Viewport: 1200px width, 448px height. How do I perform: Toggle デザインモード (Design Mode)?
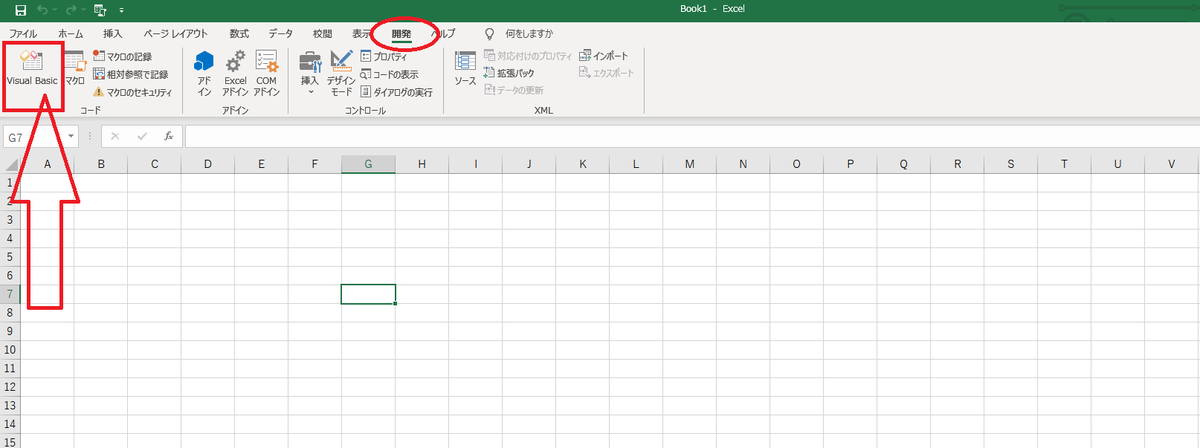341,72
